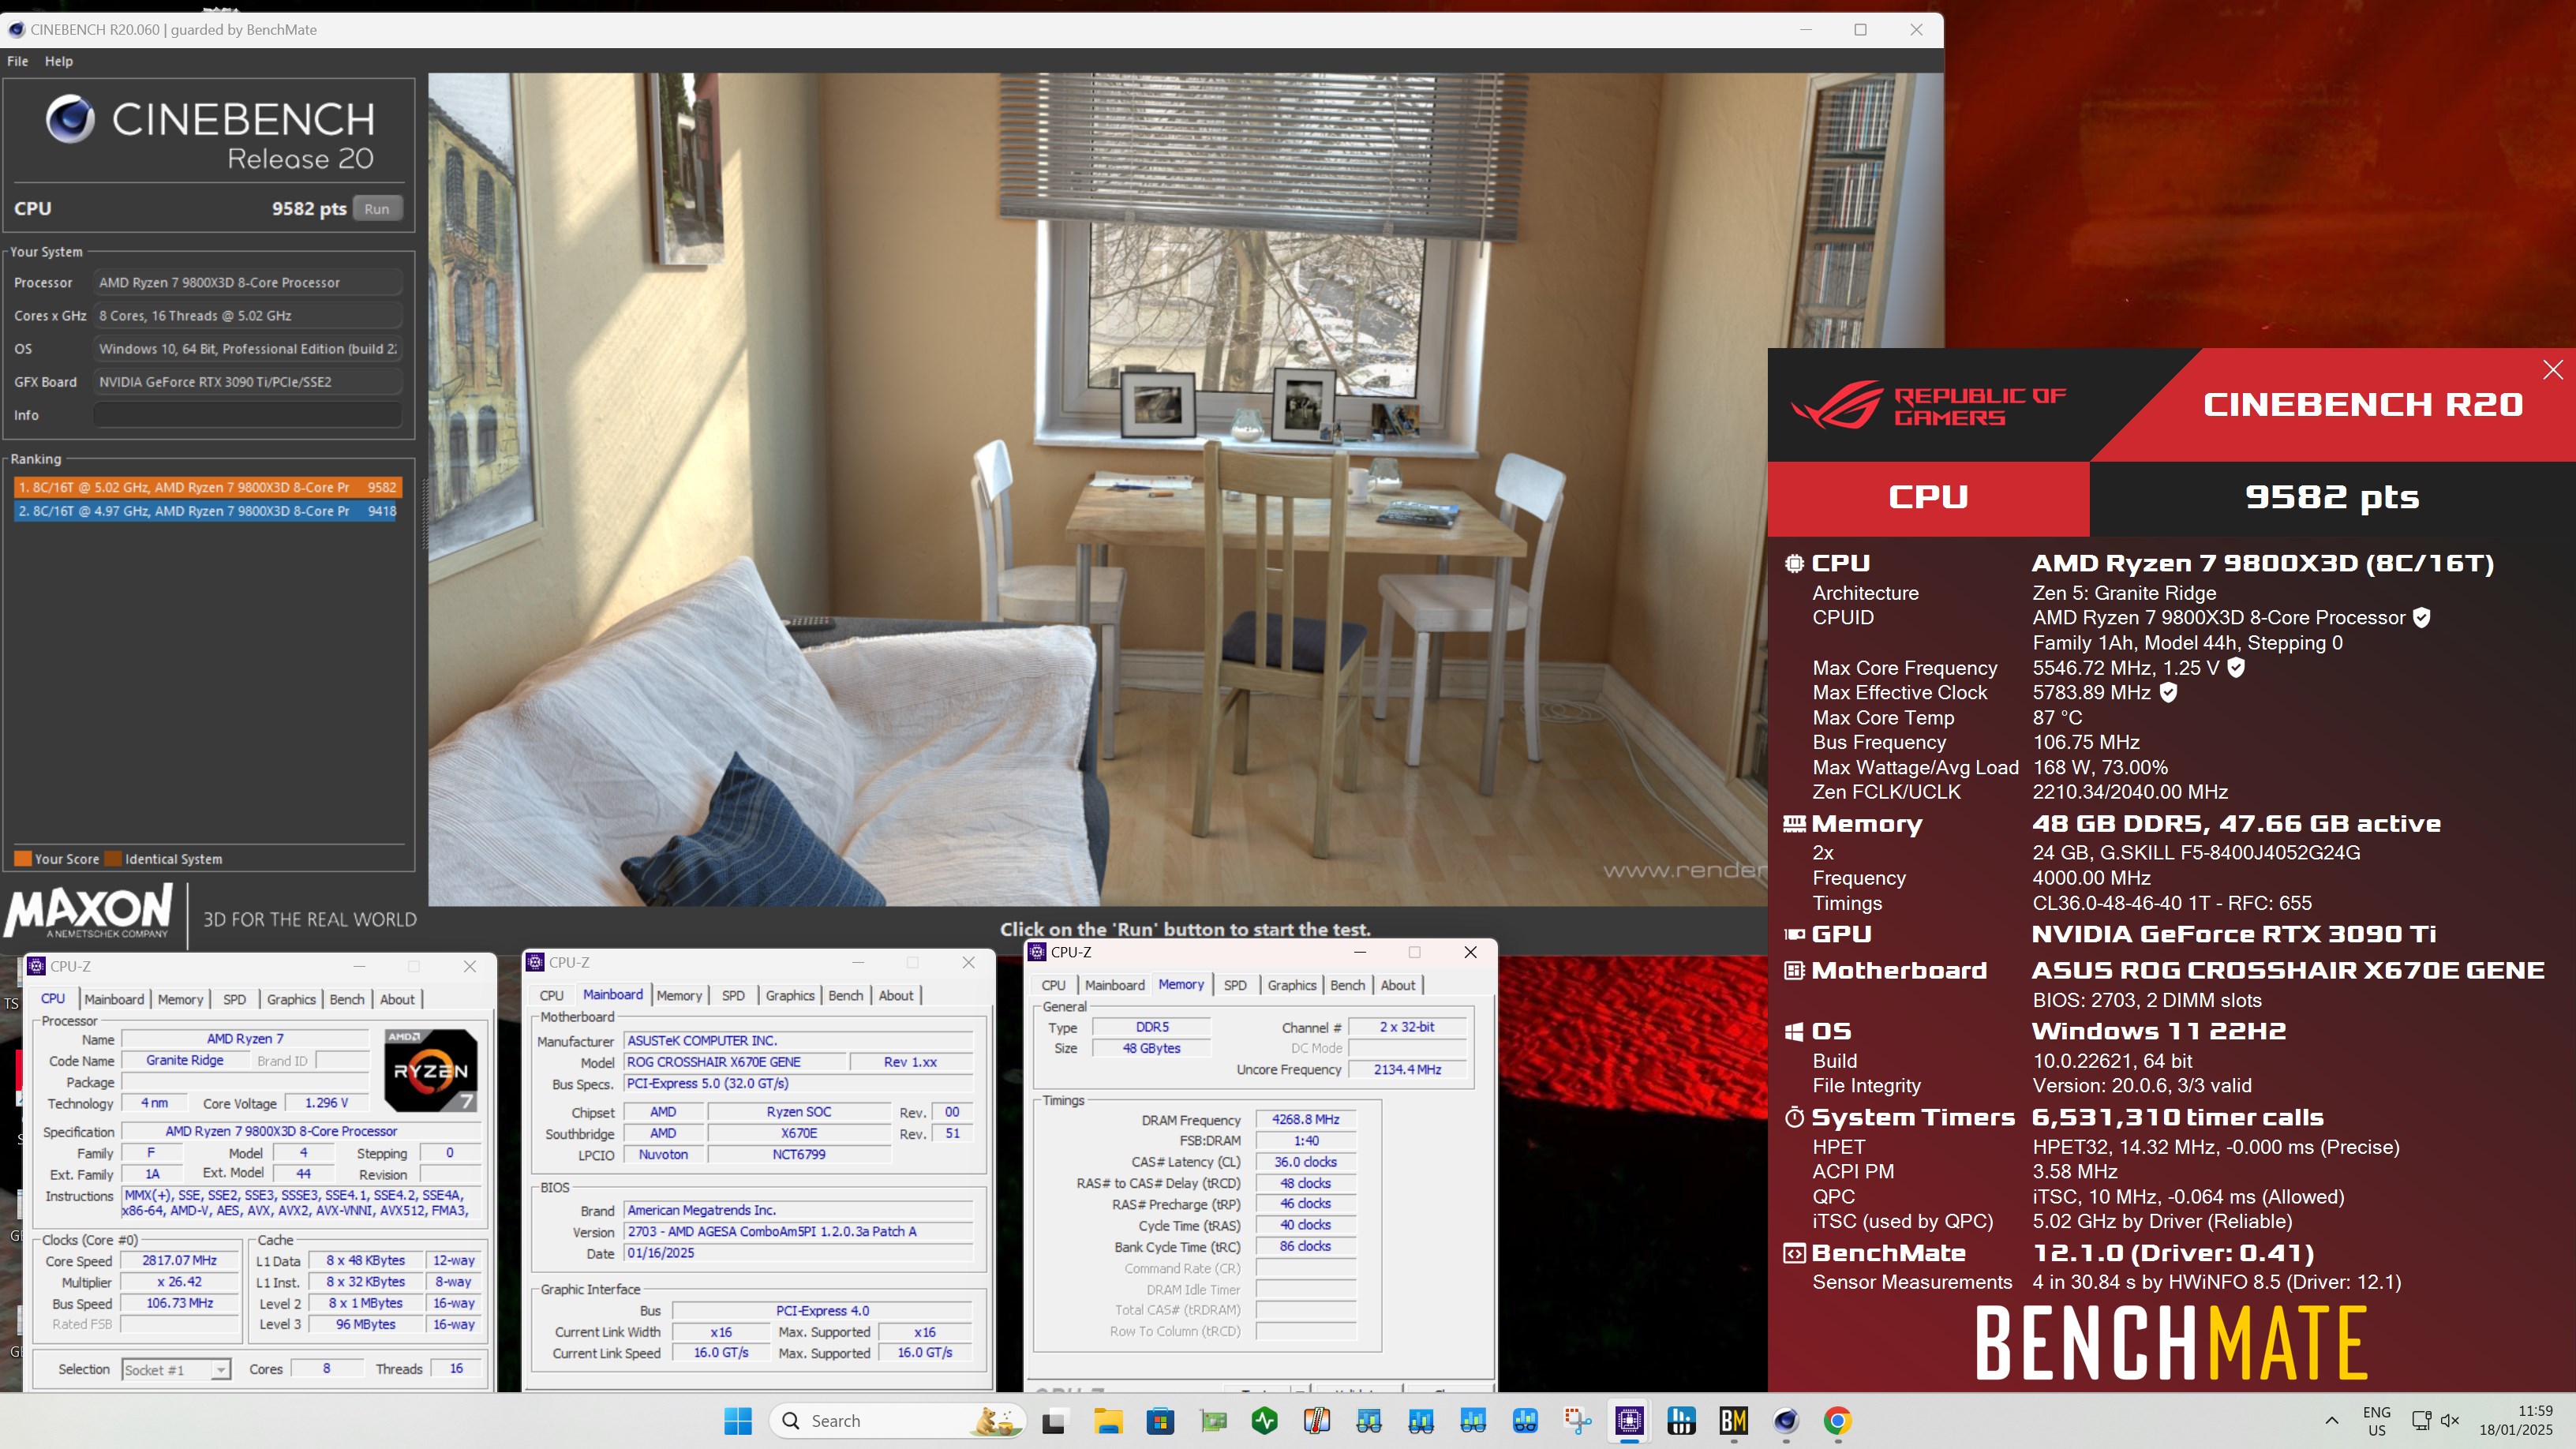Click title bar icon of CPU-Z Memory window
The width and height of the screenshot is (2576, 1449).
1037,952
